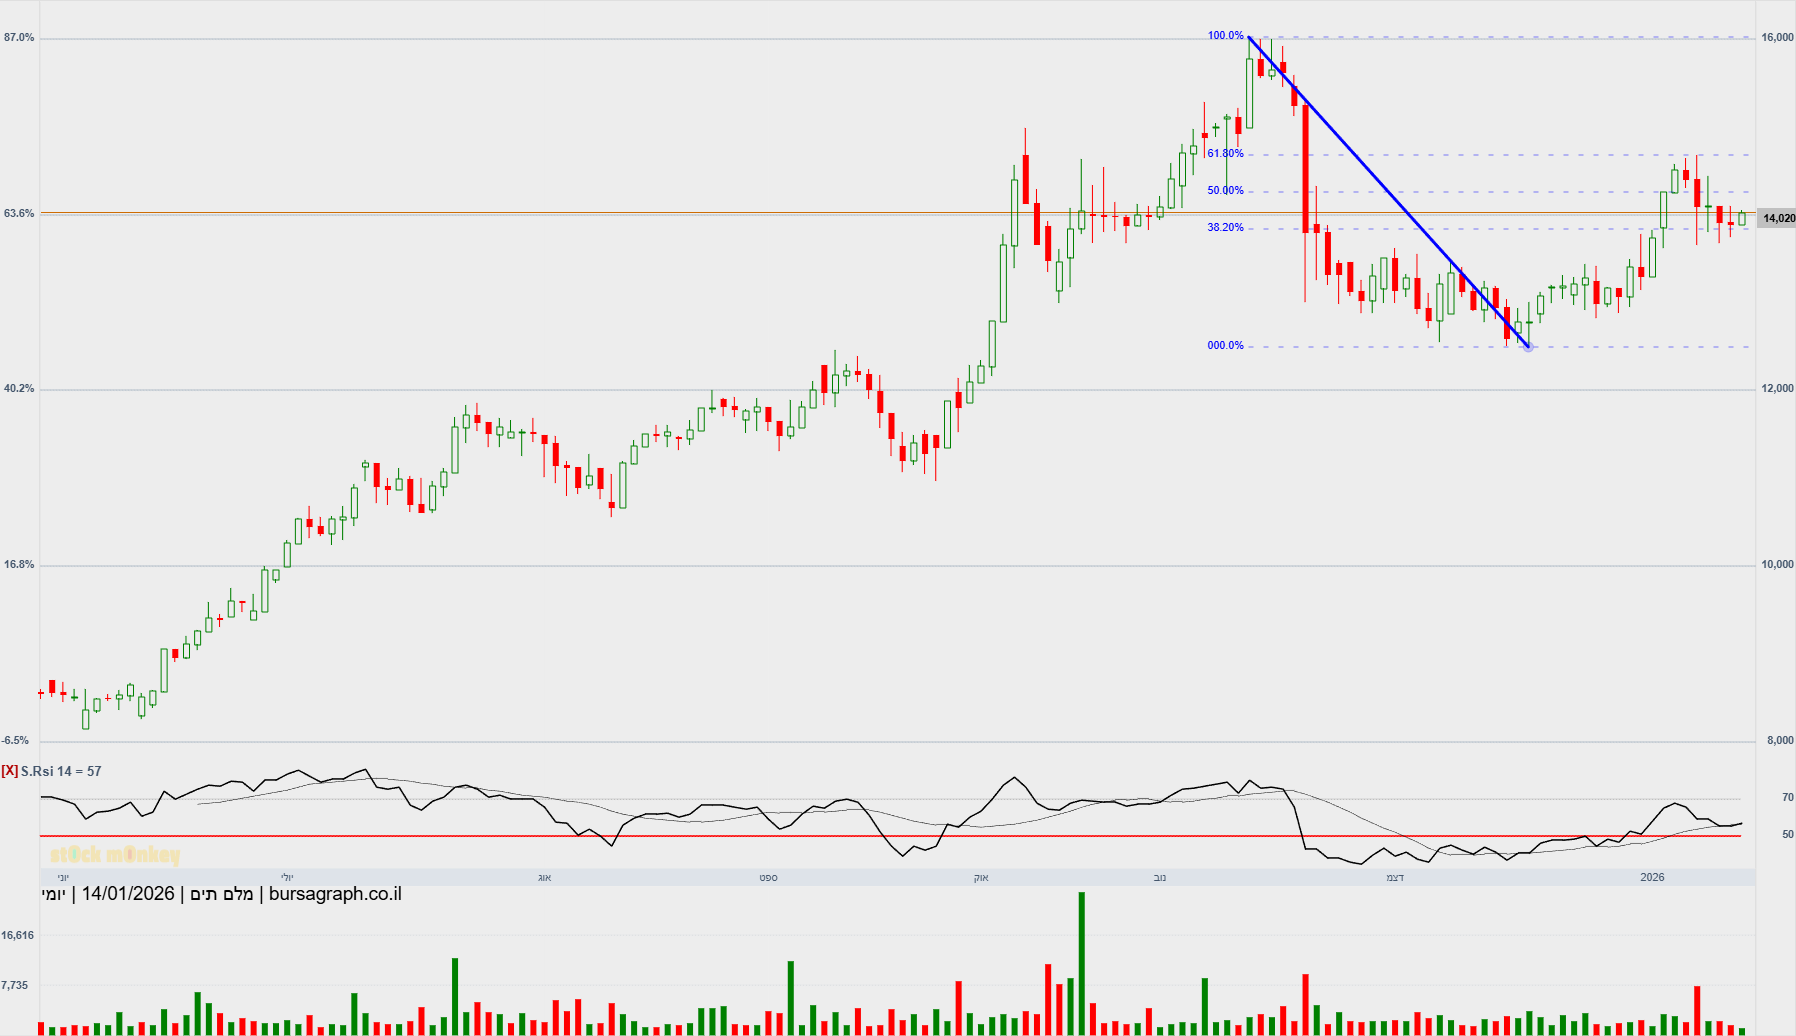The image size is (1796, 1036).
Task: Click the 50.00% Fibonacci level label
Action: click(x=1226, y=191)
